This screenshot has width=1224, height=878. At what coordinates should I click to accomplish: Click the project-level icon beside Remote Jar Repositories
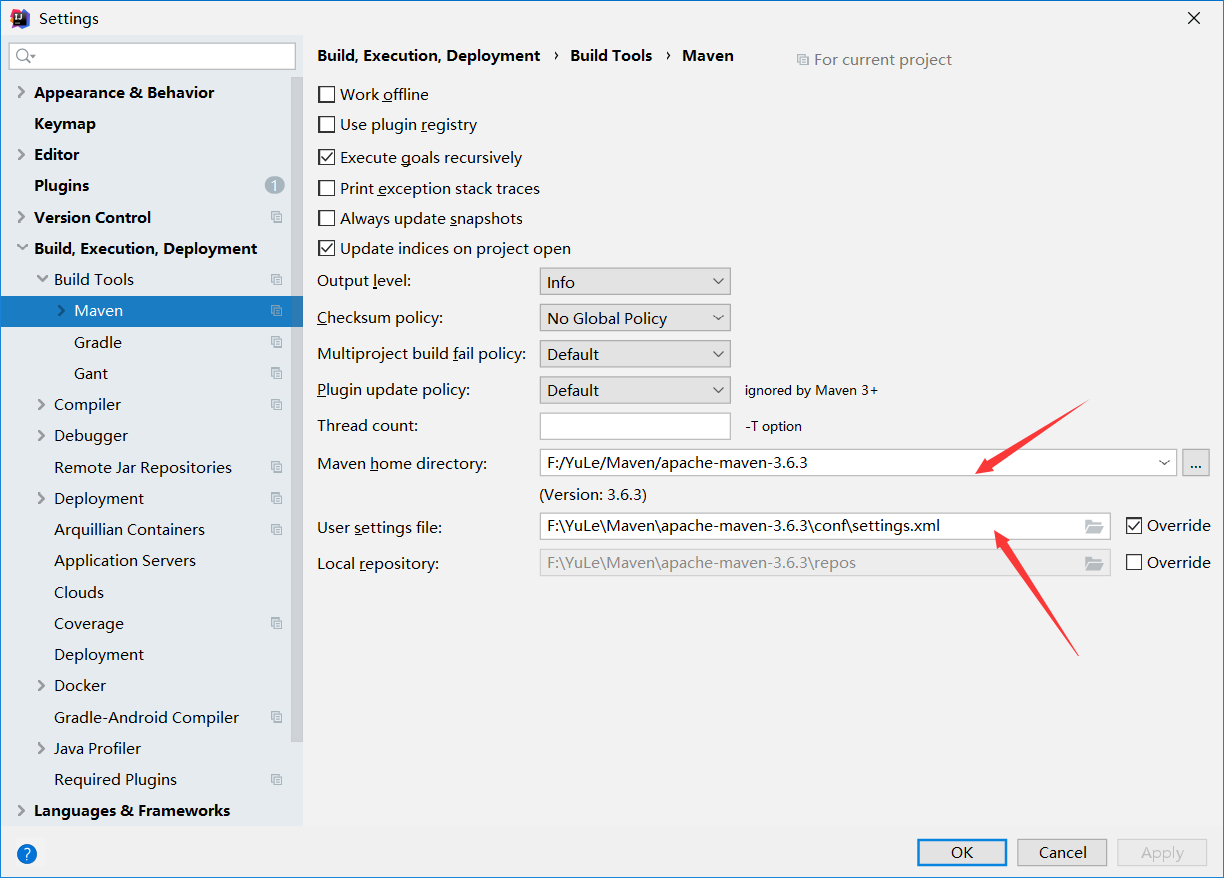(x=276, y=467)
